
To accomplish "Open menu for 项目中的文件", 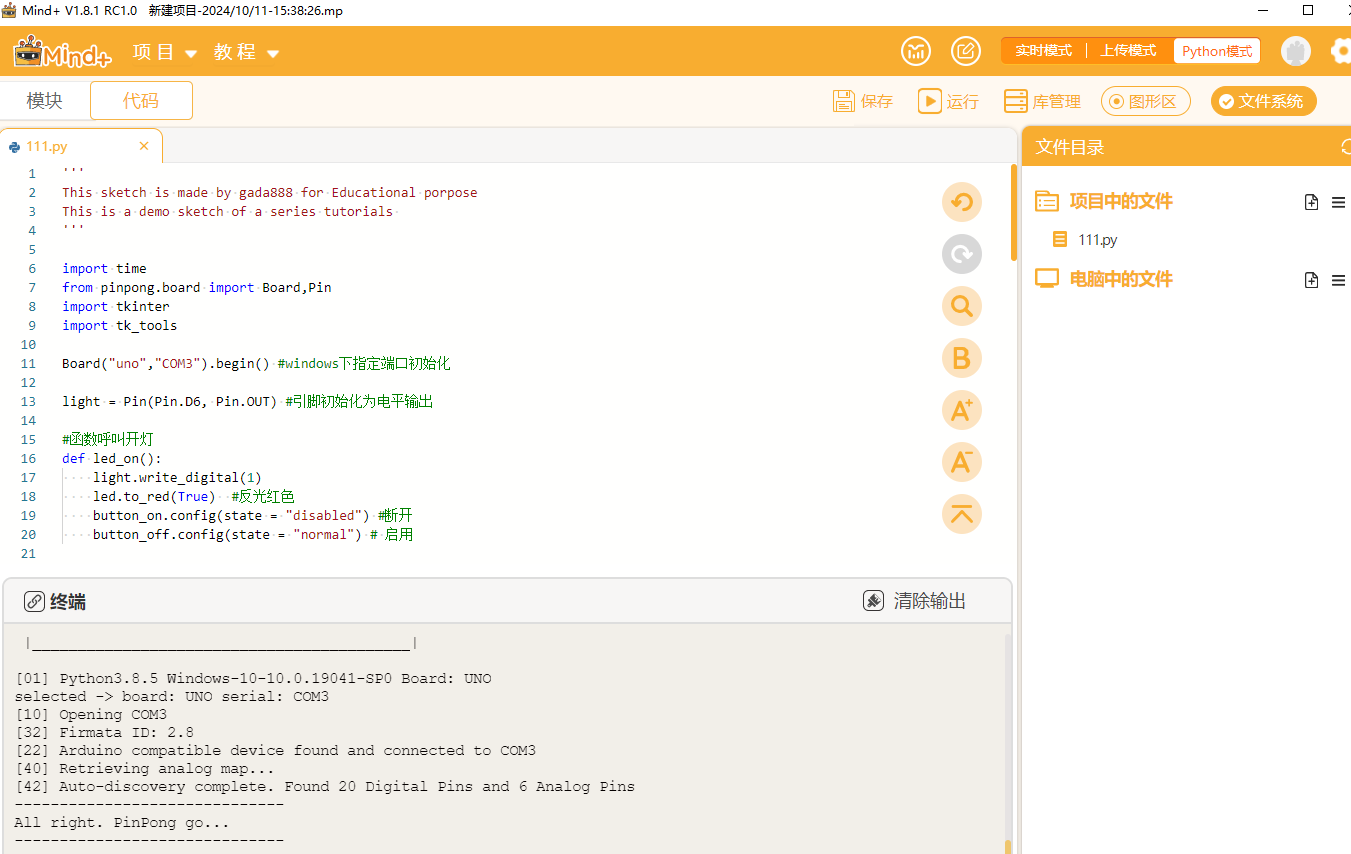I will [x=1338, y=202].
